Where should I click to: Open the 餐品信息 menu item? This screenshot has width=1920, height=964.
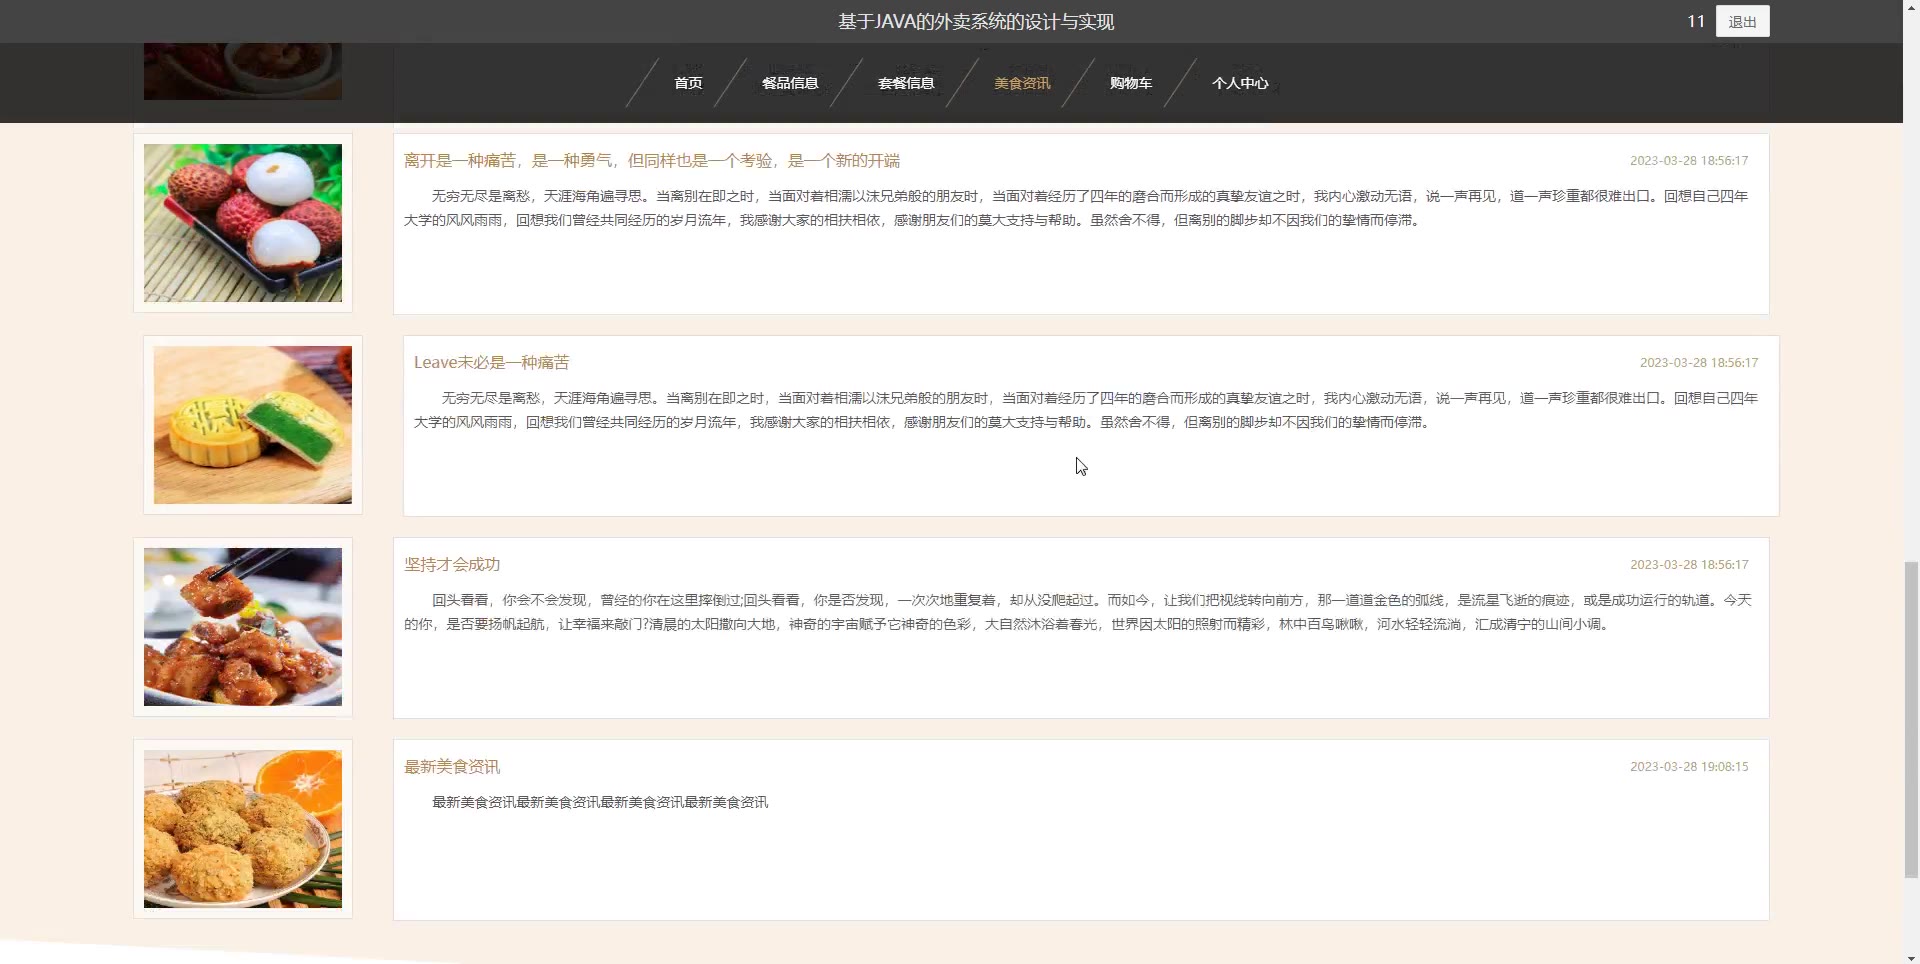point(790,83)
